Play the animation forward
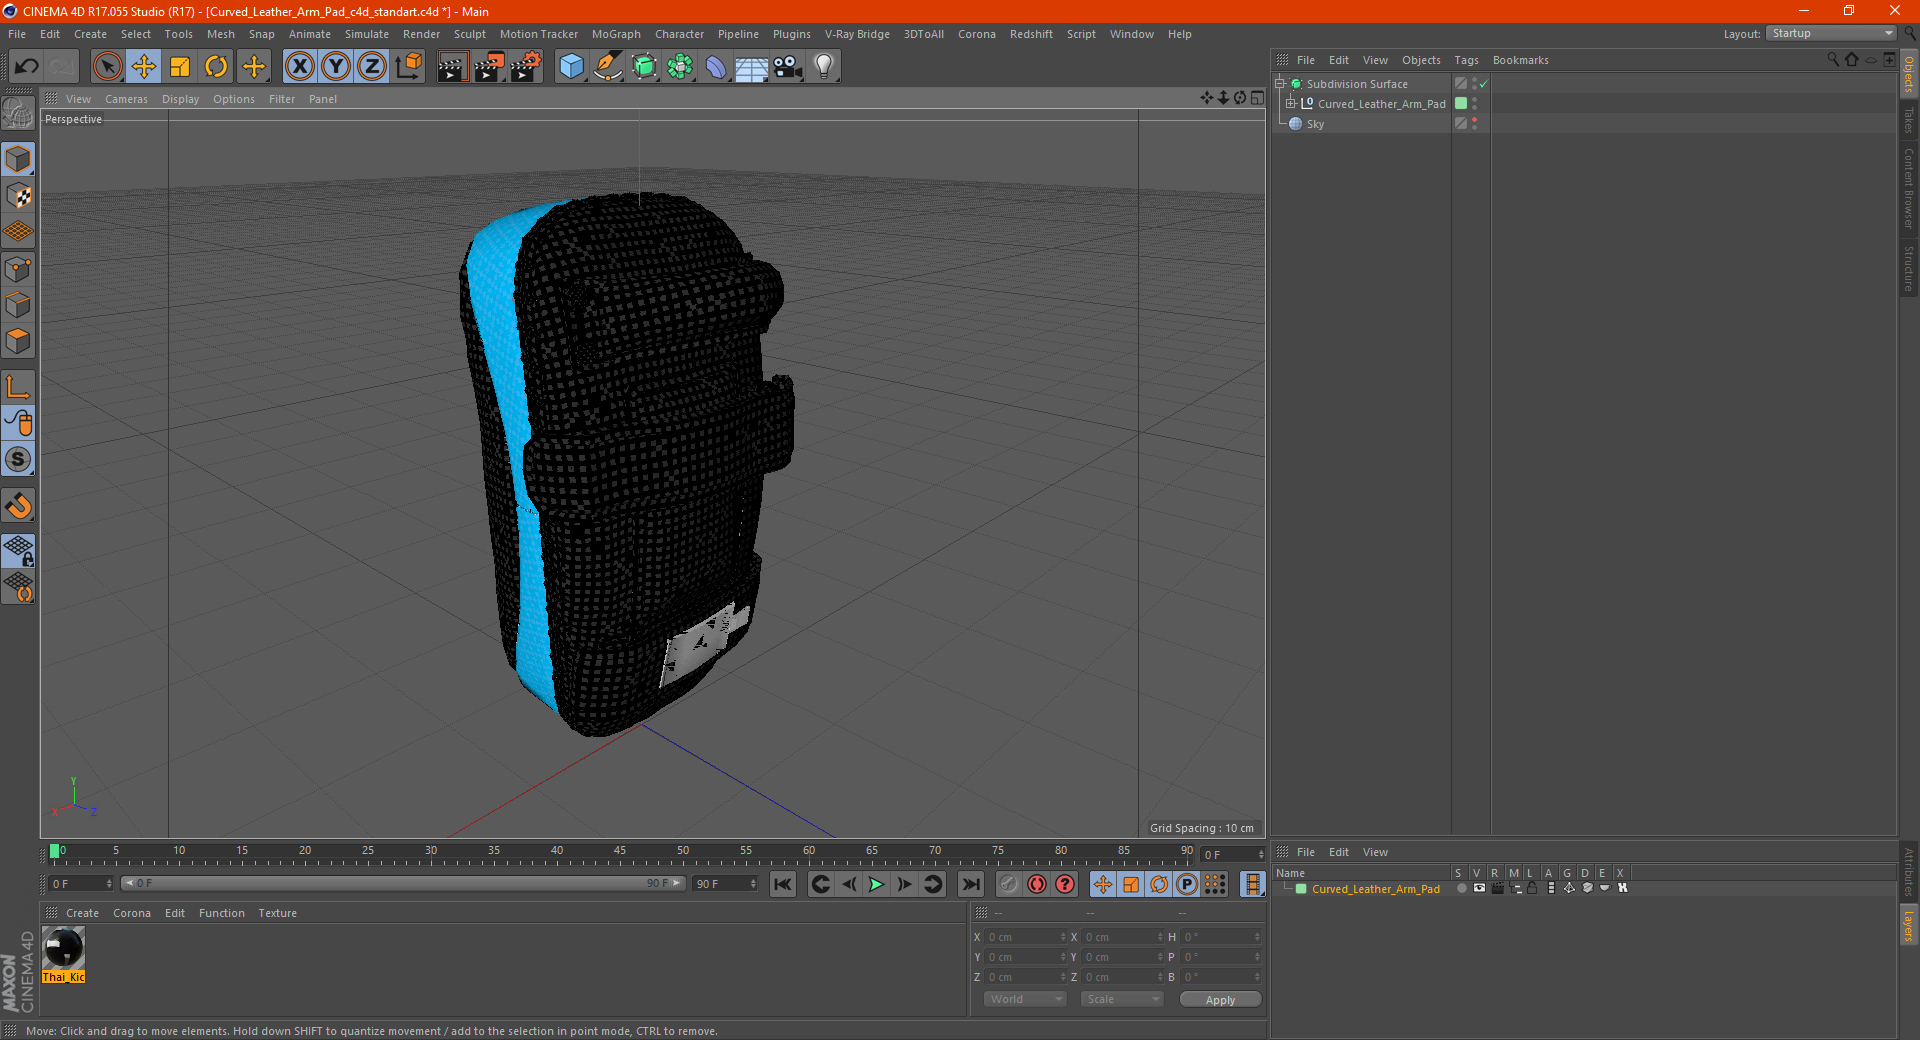1920x1040 pixels. coord(876,884)
